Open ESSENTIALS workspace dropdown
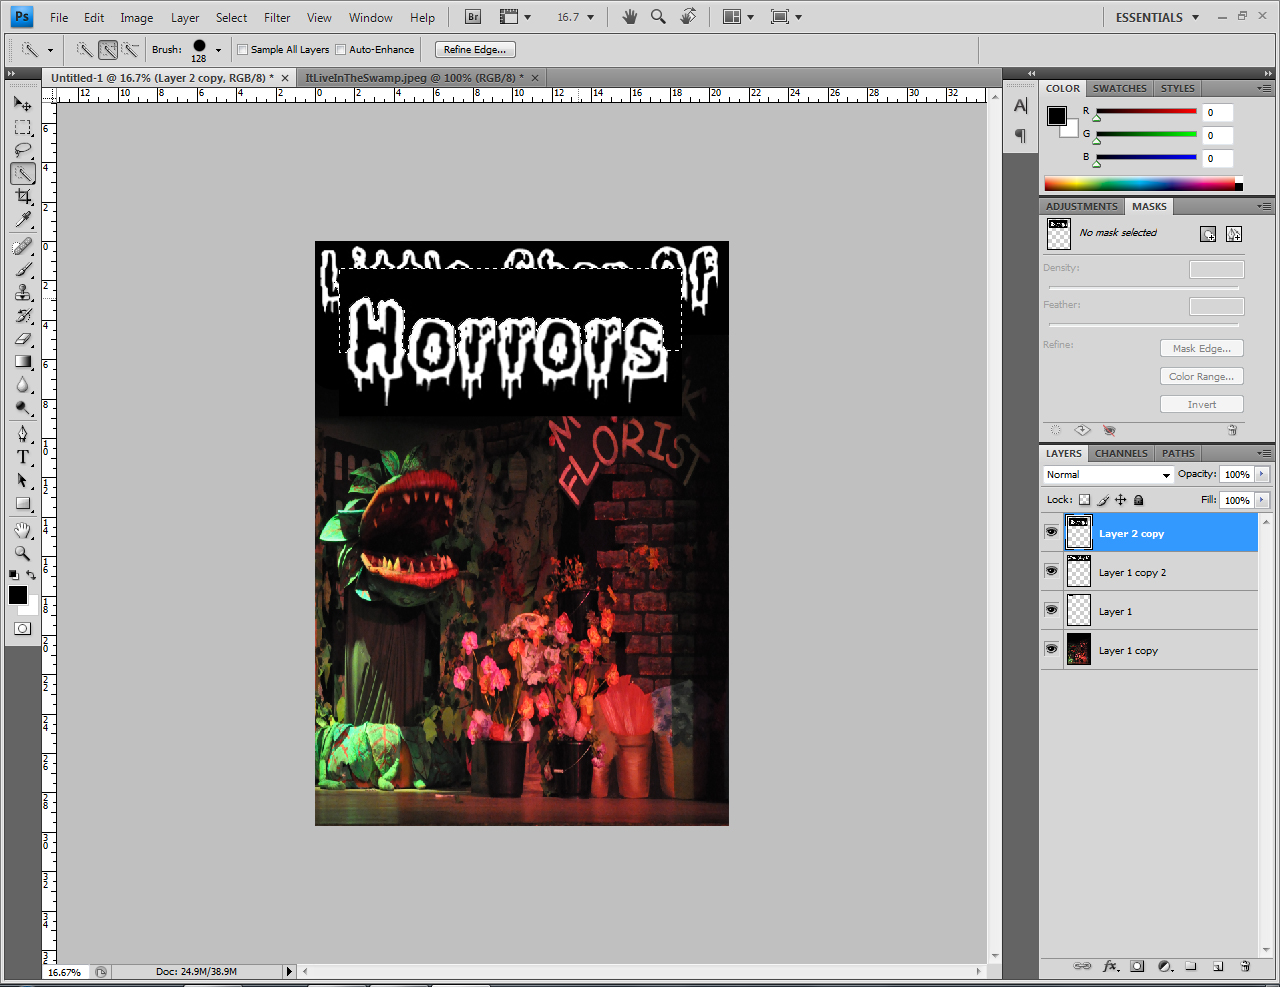1280x987 pixels. coord(1158,17)
